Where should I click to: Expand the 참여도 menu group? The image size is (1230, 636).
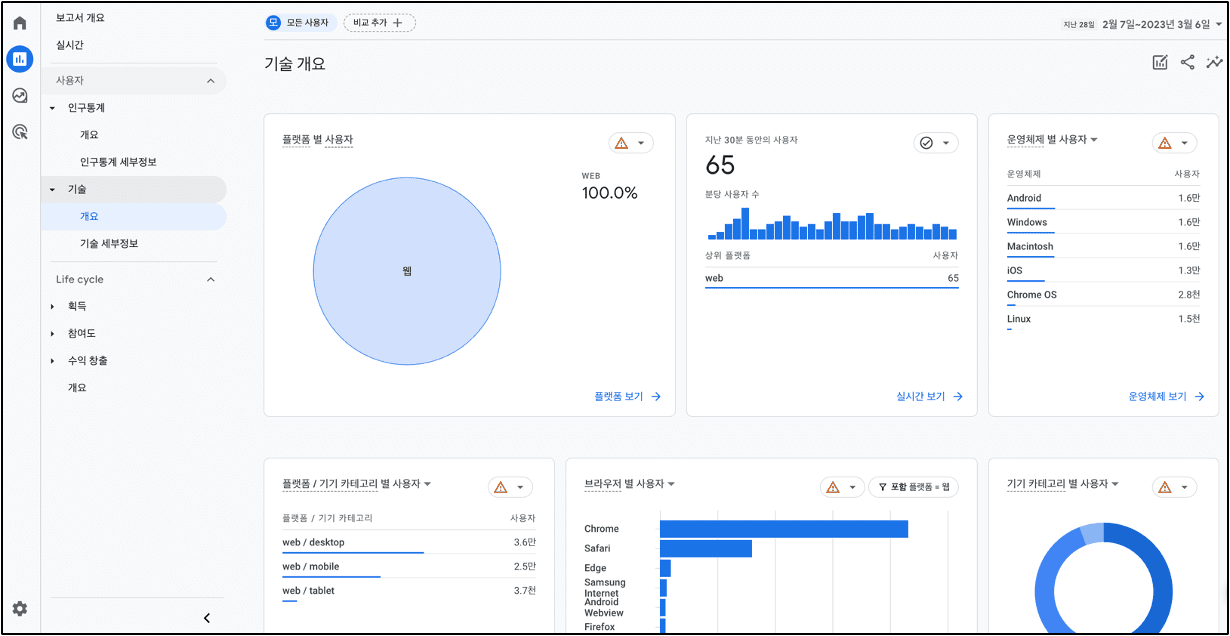[52, 333]
